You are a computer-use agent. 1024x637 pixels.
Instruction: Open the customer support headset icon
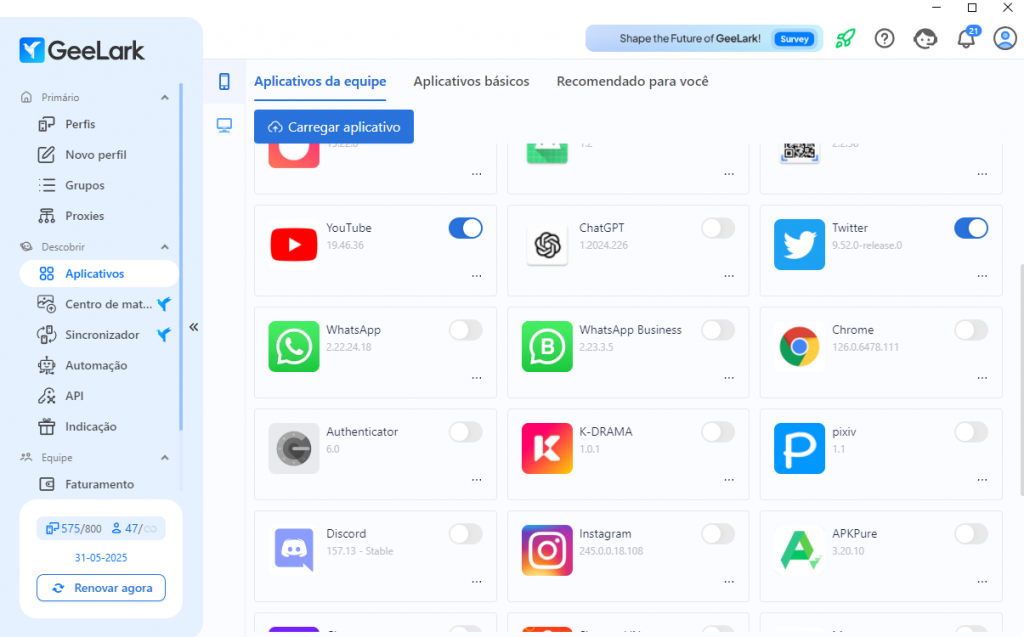(925, 39)
